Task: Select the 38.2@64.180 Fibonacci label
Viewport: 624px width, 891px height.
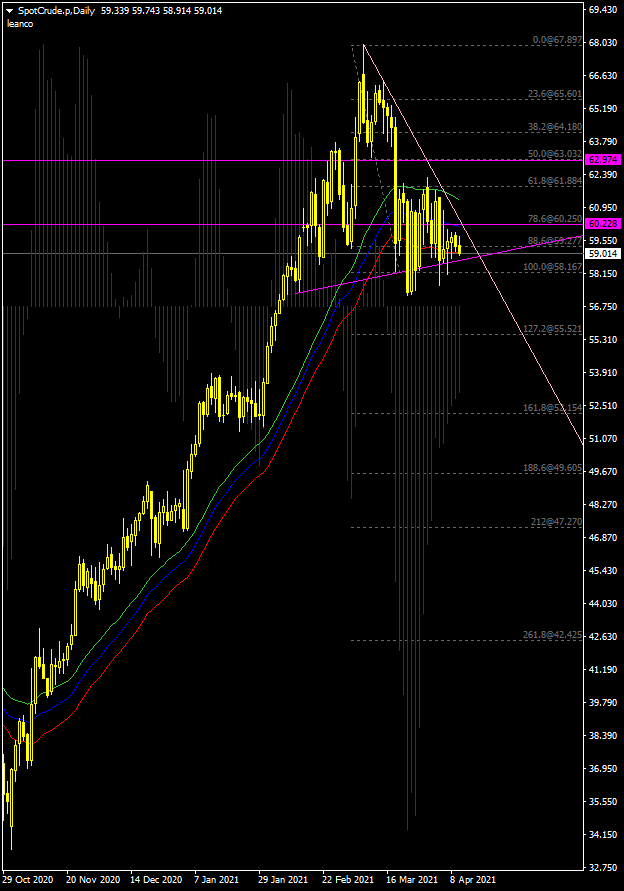Action: point(555,127)
